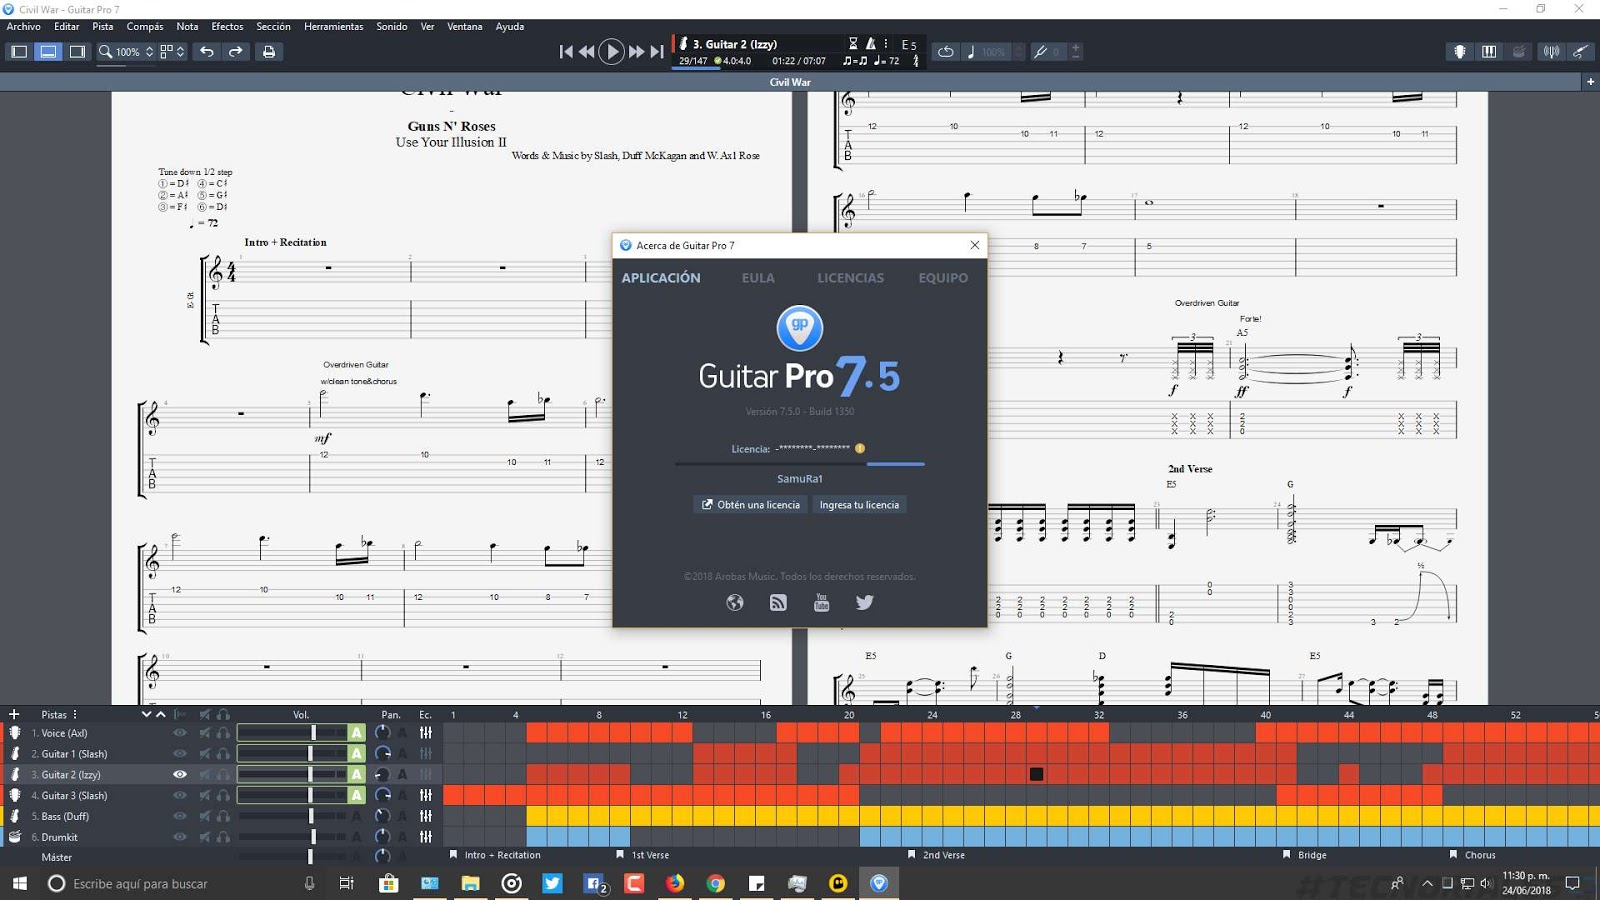Switch to the EQUIPO tab
1600x900 pixels.
tap(943, 278)
